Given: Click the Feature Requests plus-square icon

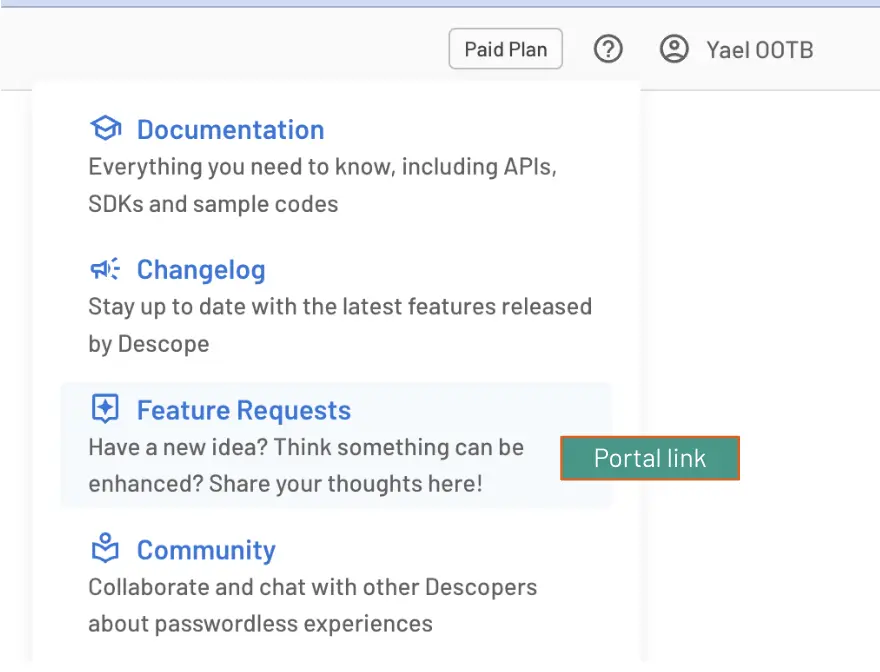Looking at the screenshot, I should pos(105,408).
